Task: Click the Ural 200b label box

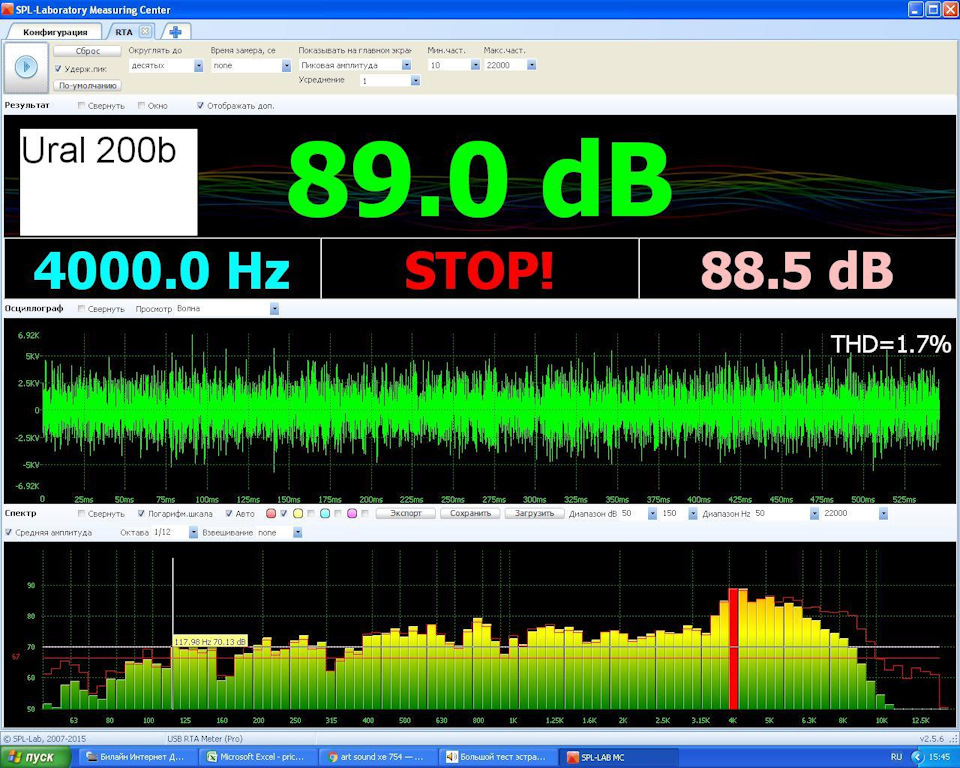Action: click(108, 182)
